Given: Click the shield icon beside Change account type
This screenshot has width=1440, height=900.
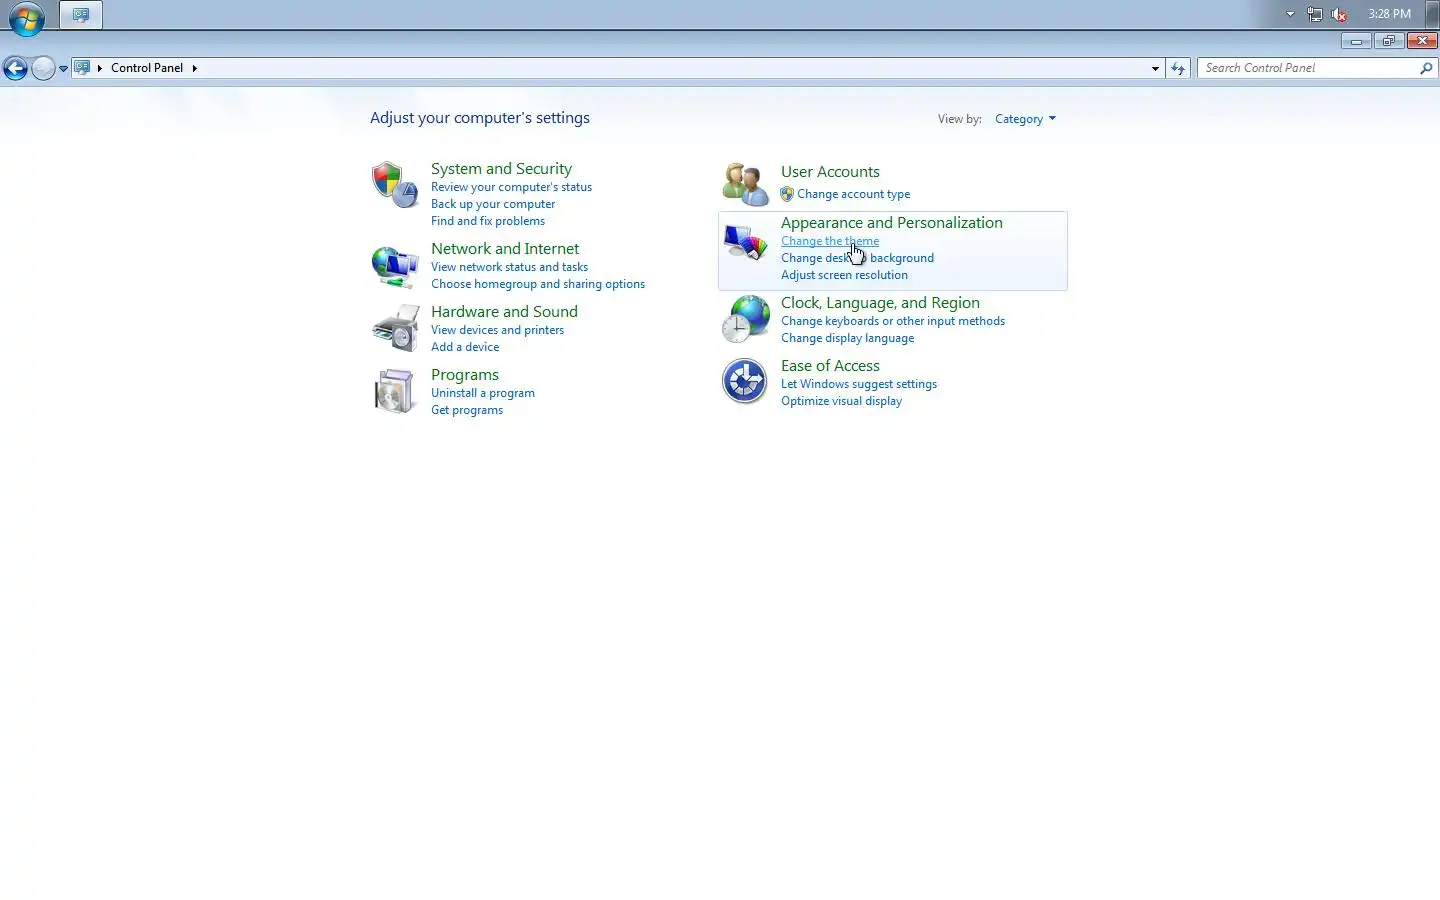Looking at the screenshot, I should point(787,194).
